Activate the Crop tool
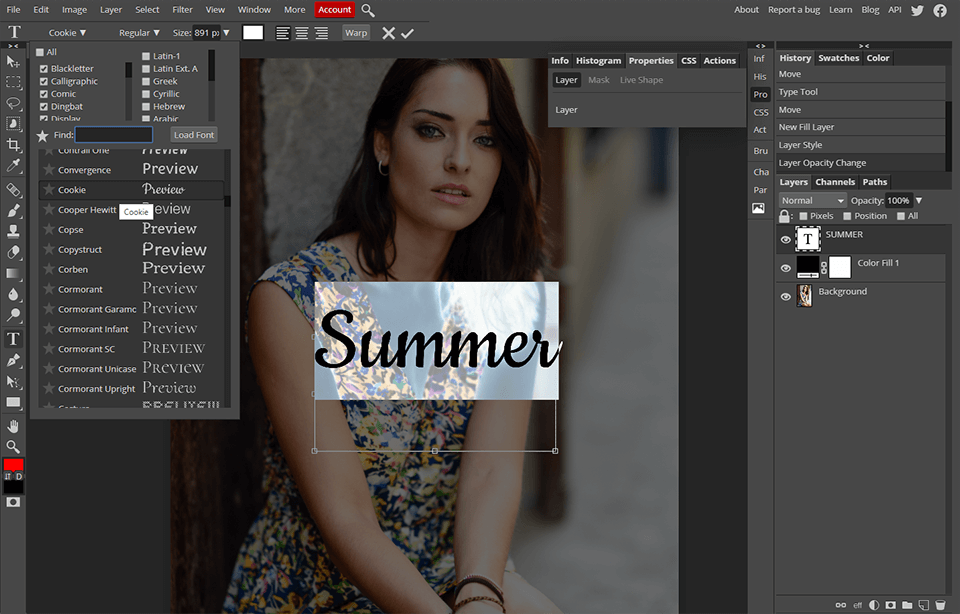Viewport: 960px width, 614px height. (x=14, y=145)
